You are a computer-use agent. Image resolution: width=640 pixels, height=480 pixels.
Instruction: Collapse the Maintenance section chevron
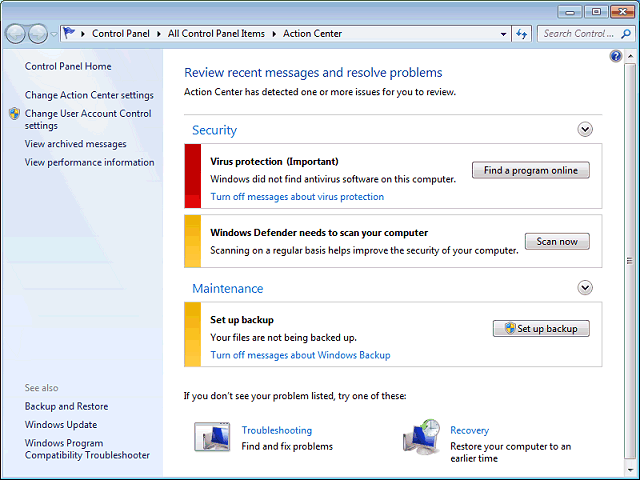pyautogui.click(x=585, y=288)
